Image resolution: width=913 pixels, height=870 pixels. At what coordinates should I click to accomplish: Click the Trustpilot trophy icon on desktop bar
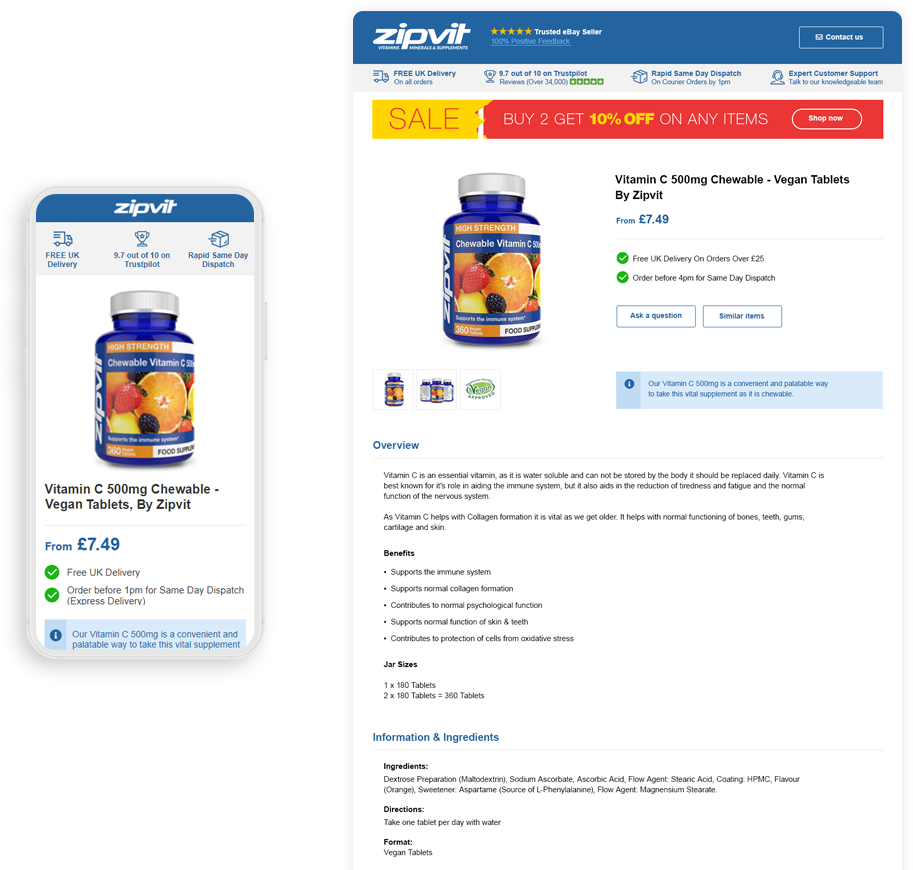click(490, 77)
